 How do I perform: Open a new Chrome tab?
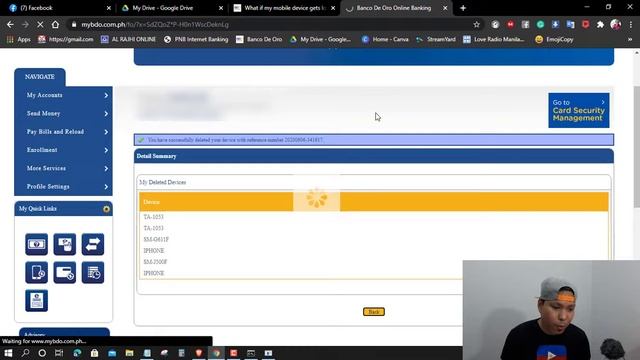[x=463, y=8]
